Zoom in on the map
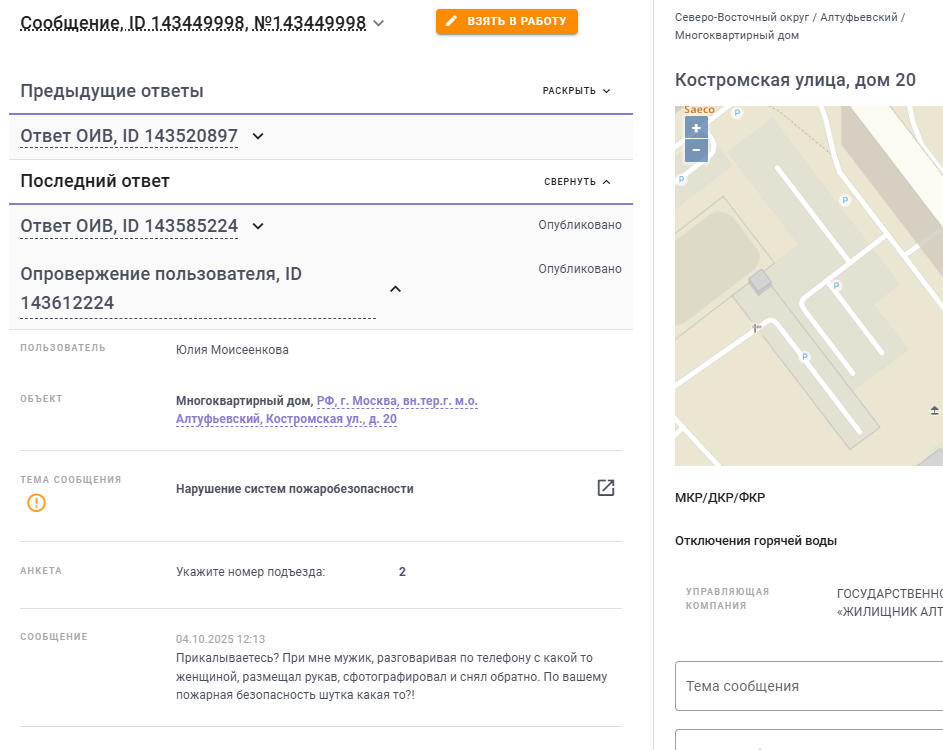 (x=696, y=127)
